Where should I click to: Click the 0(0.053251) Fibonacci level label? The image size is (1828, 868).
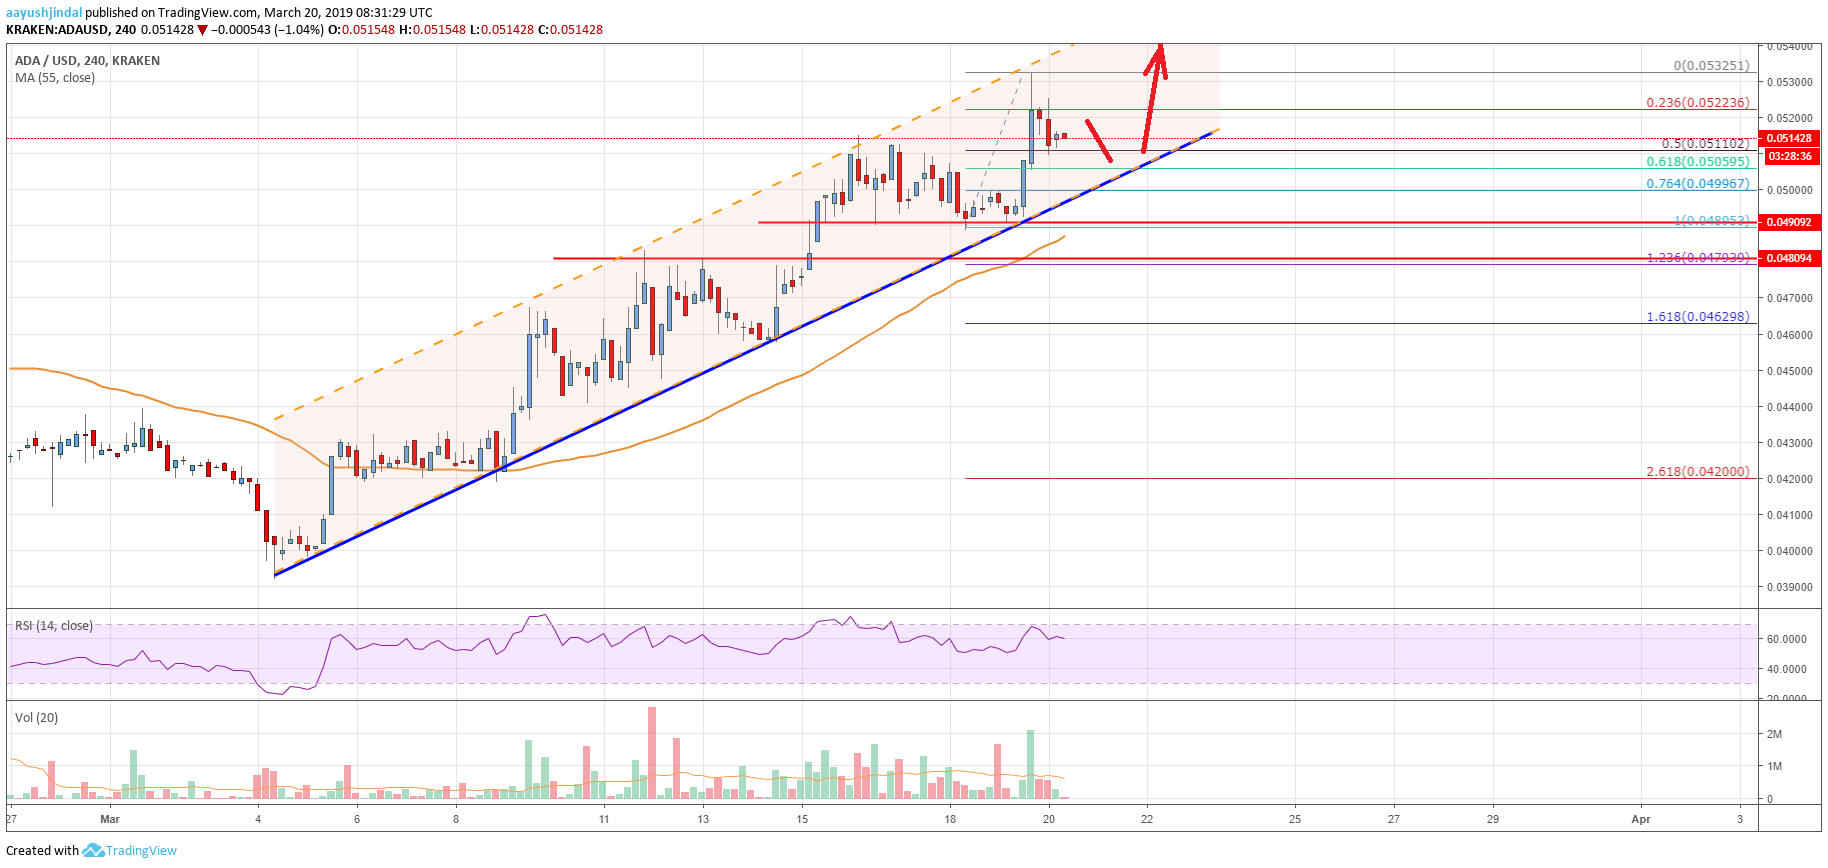coord(1712,66)
